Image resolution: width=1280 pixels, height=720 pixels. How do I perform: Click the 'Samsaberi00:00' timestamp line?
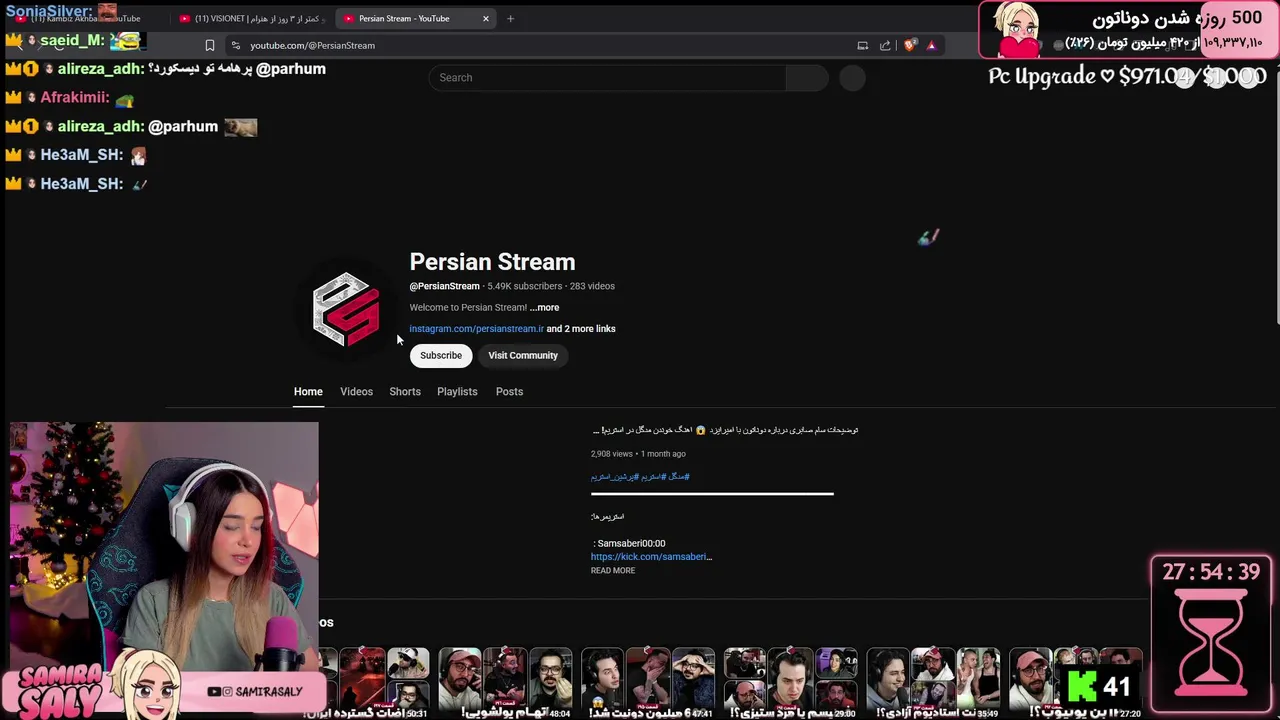(x=630, y=544)
